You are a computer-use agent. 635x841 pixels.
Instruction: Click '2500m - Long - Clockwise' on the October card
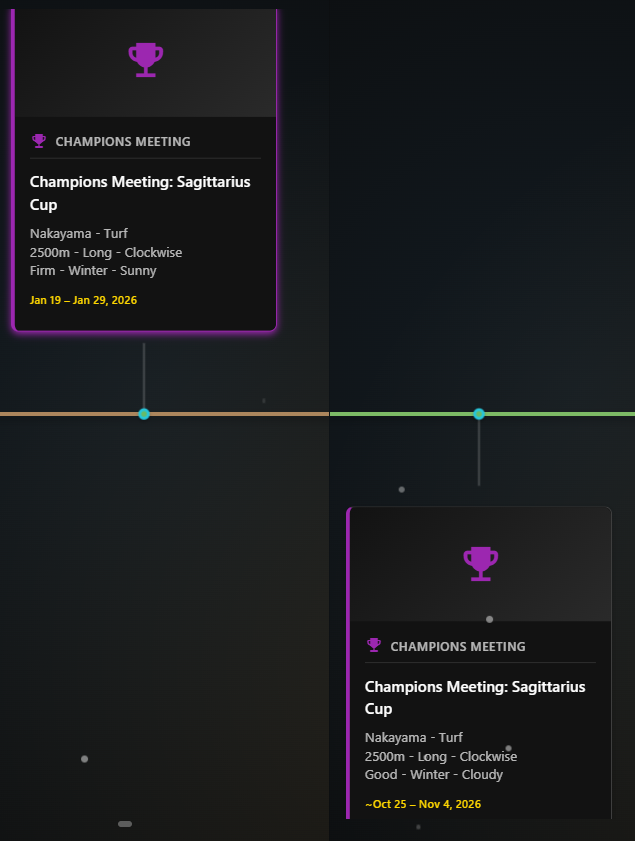[x=441, y=756]
